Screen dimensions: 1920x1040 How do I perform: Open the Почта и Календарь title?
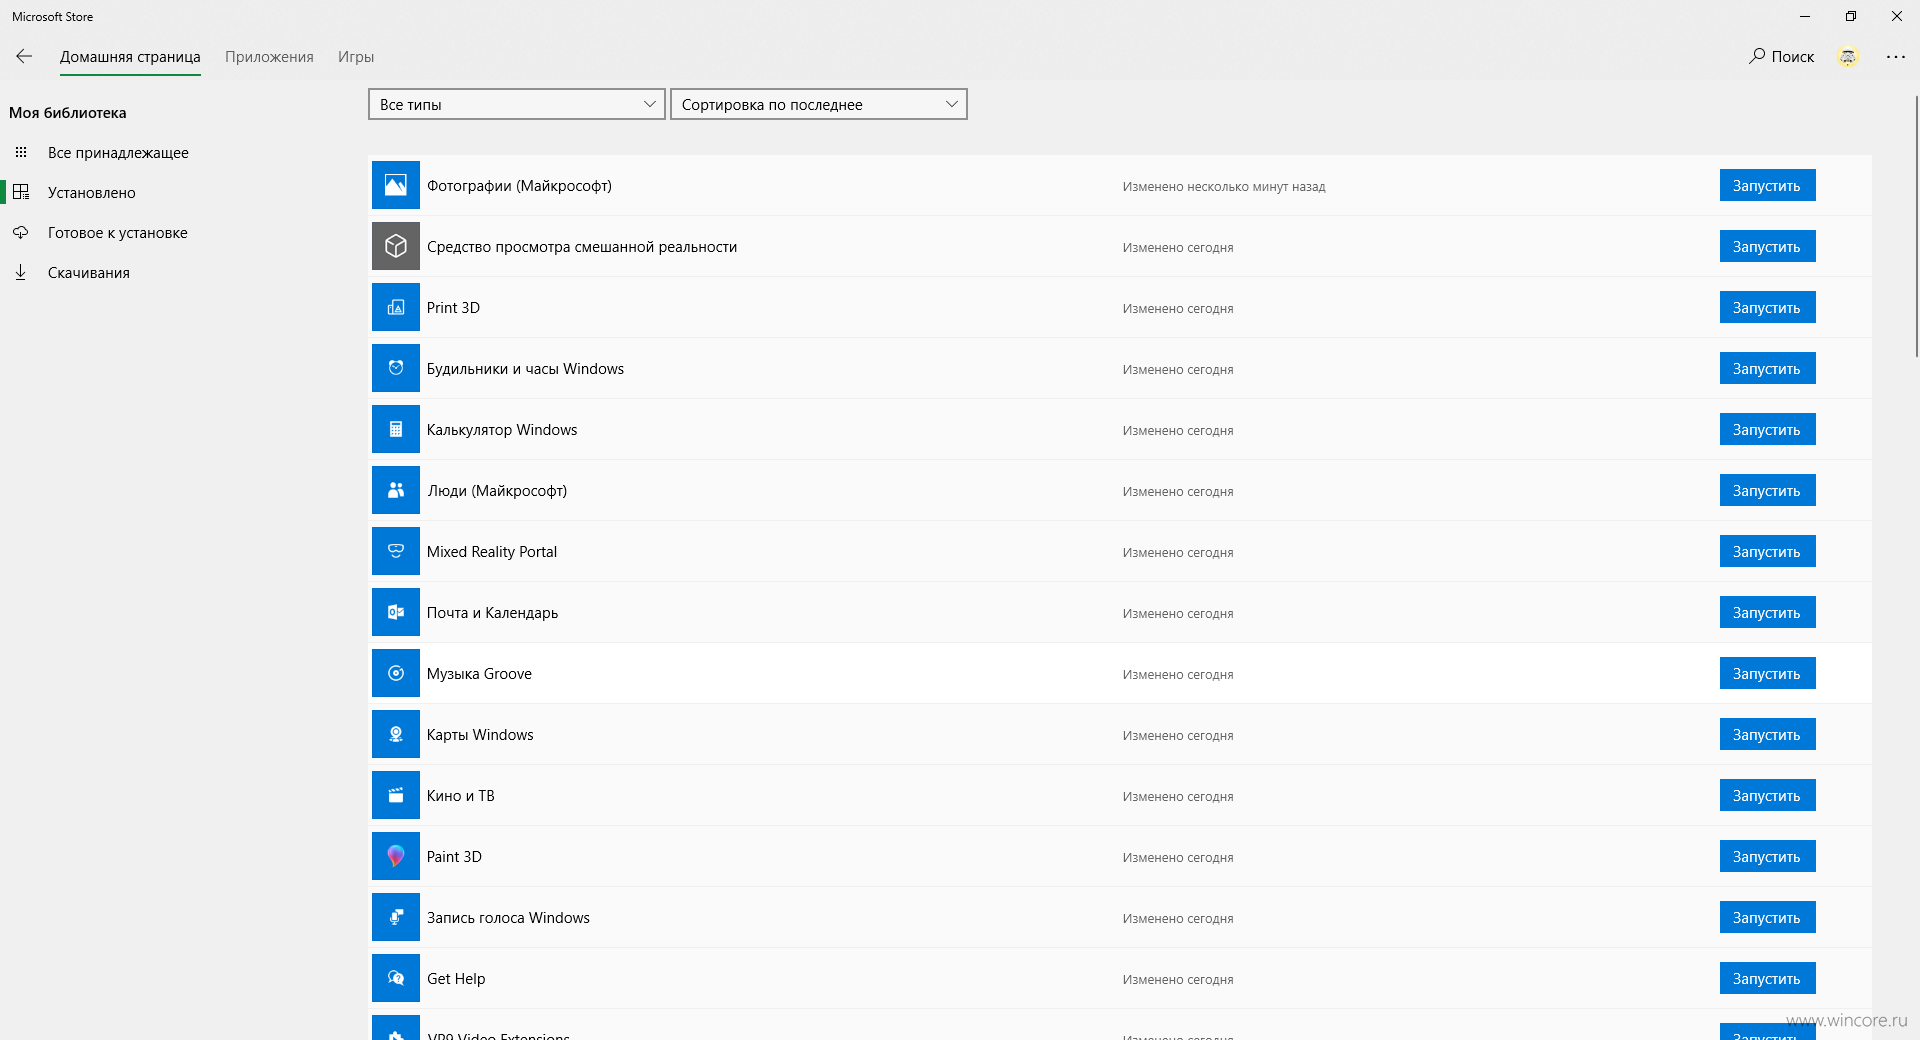tap(492, 613)
